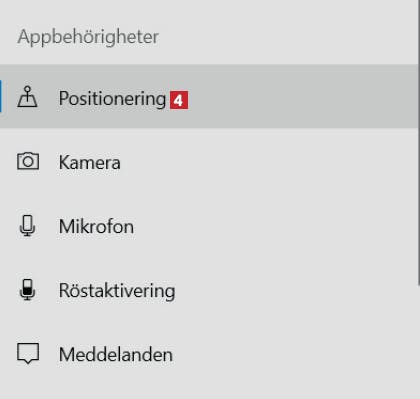Click the blue selection indicator beside Positionering
420x399 pixels.
pyautogui.click(x=1, y=96)
